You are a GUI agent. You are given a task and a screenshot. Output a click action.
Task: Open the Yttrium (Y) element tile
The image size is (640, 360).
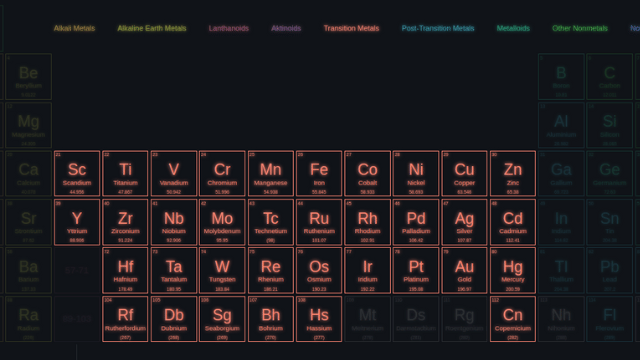(x=77, y=222)
